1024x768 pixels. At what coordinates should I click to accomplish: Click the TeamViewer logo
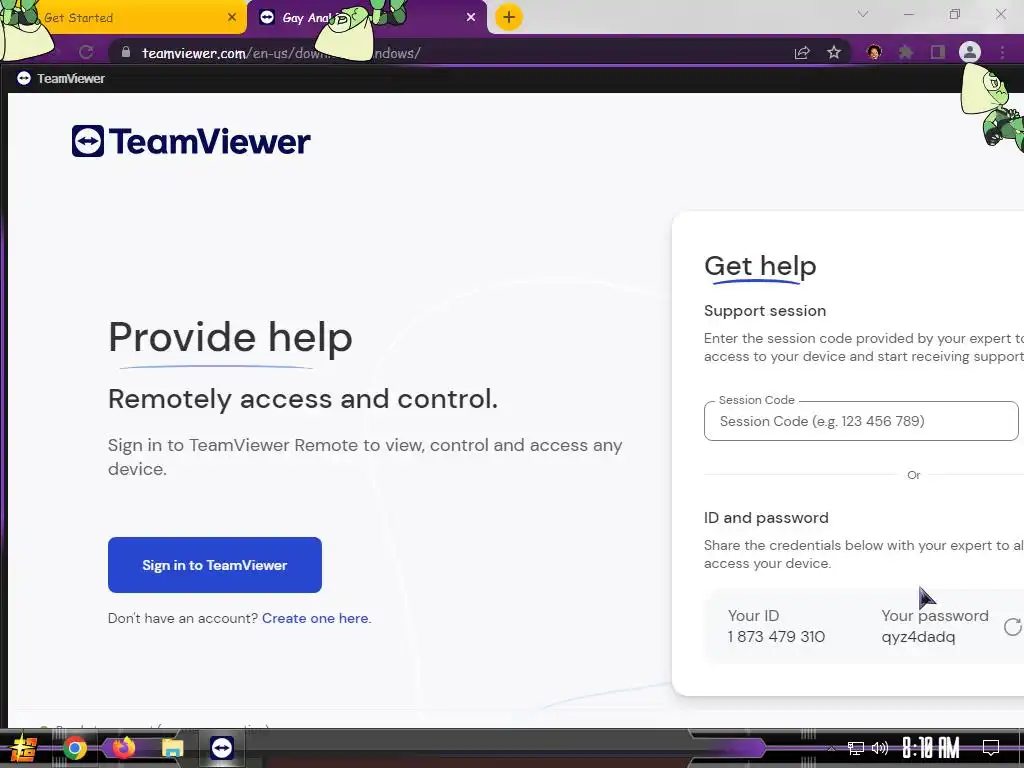[191, 141]
